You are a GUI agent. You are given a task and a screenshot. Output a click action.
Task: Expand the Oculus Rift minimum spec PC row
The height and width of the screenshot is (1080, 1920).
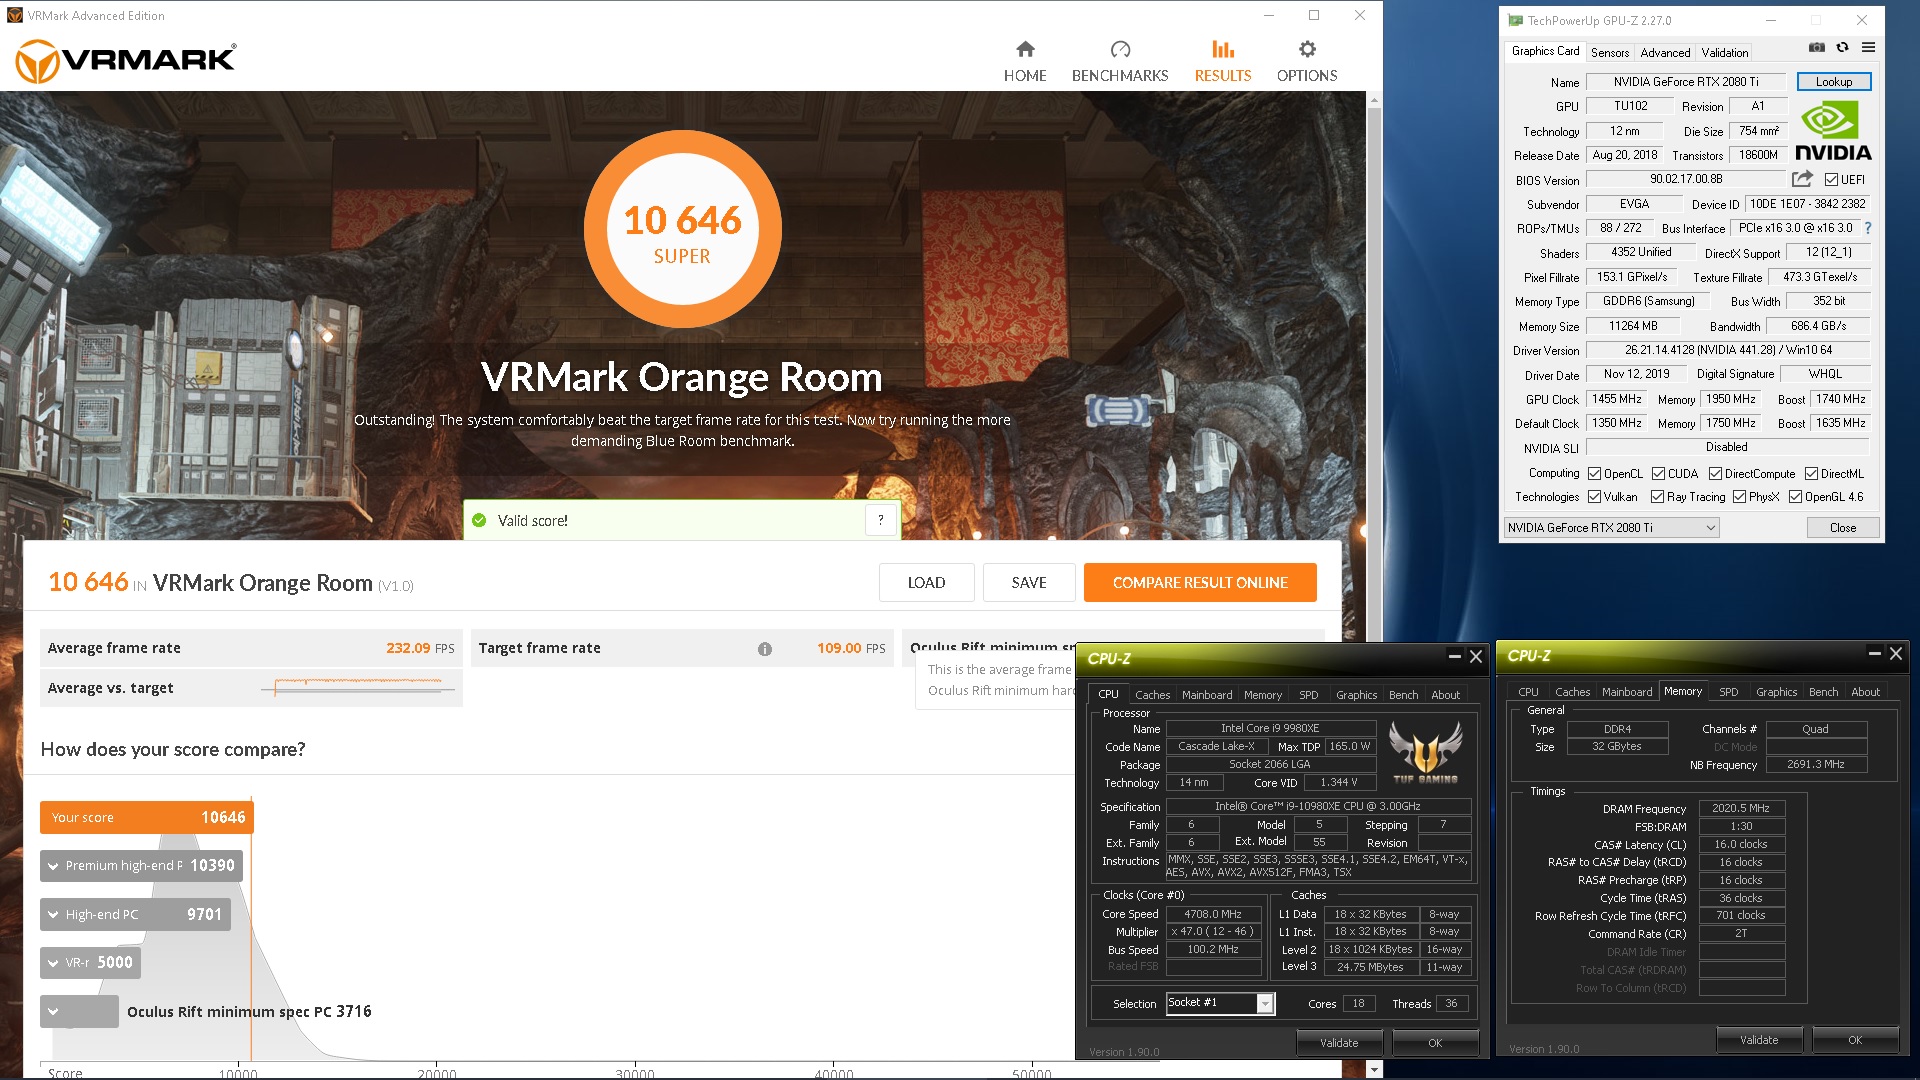tap(79, 1012)
